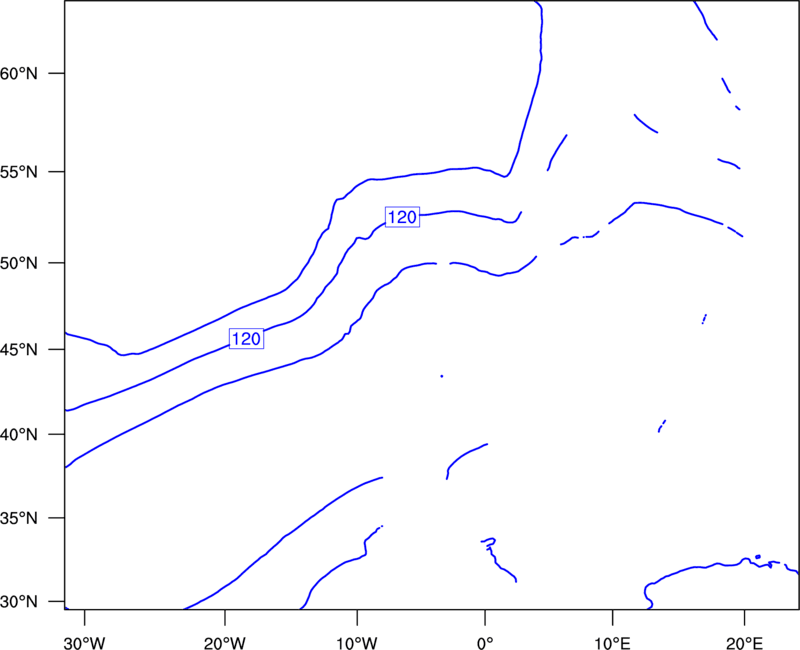The image size is (800, 650).
Task: Select the 30°N latitude label
Action: 19,602
